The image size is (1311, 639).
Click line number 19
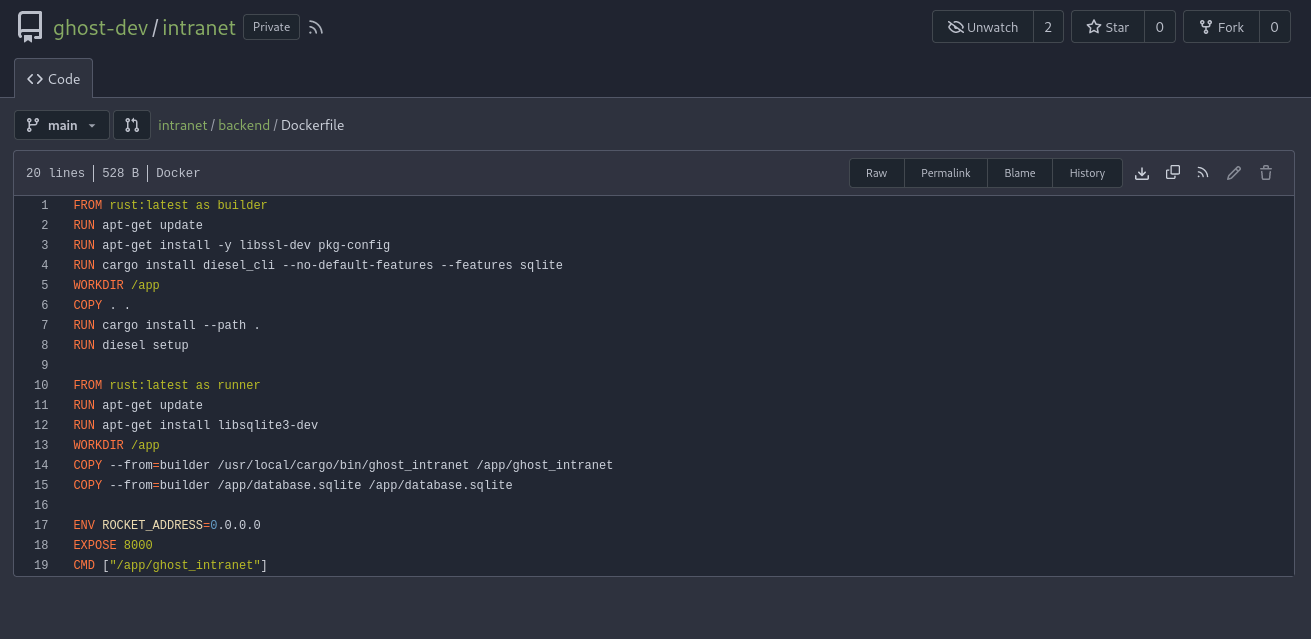[x=41, y=565]
